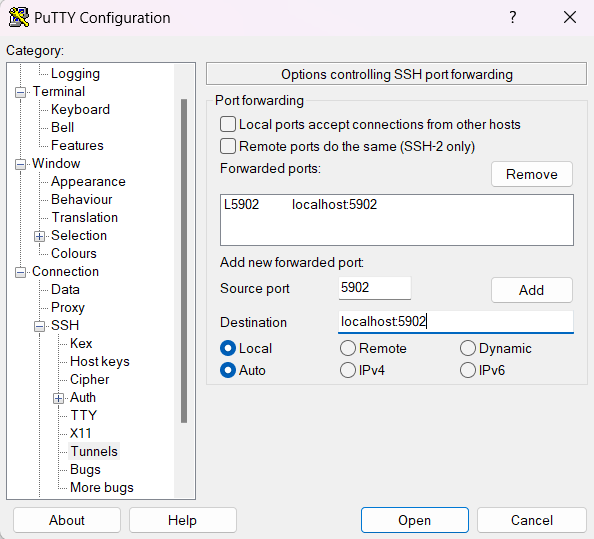Image resolution: width=594 pixels, height=539 pixels.
Task: Click the Cancel button
Action: (x=532, y=520)
